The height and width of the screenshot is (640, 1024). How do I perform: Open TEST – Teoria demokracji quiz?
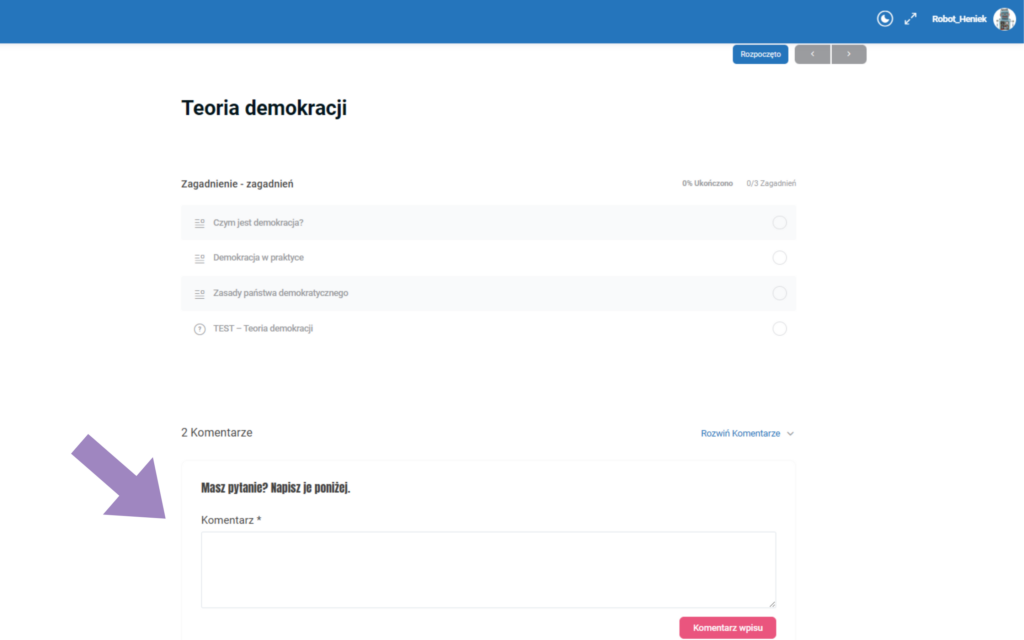click(263, 329)
